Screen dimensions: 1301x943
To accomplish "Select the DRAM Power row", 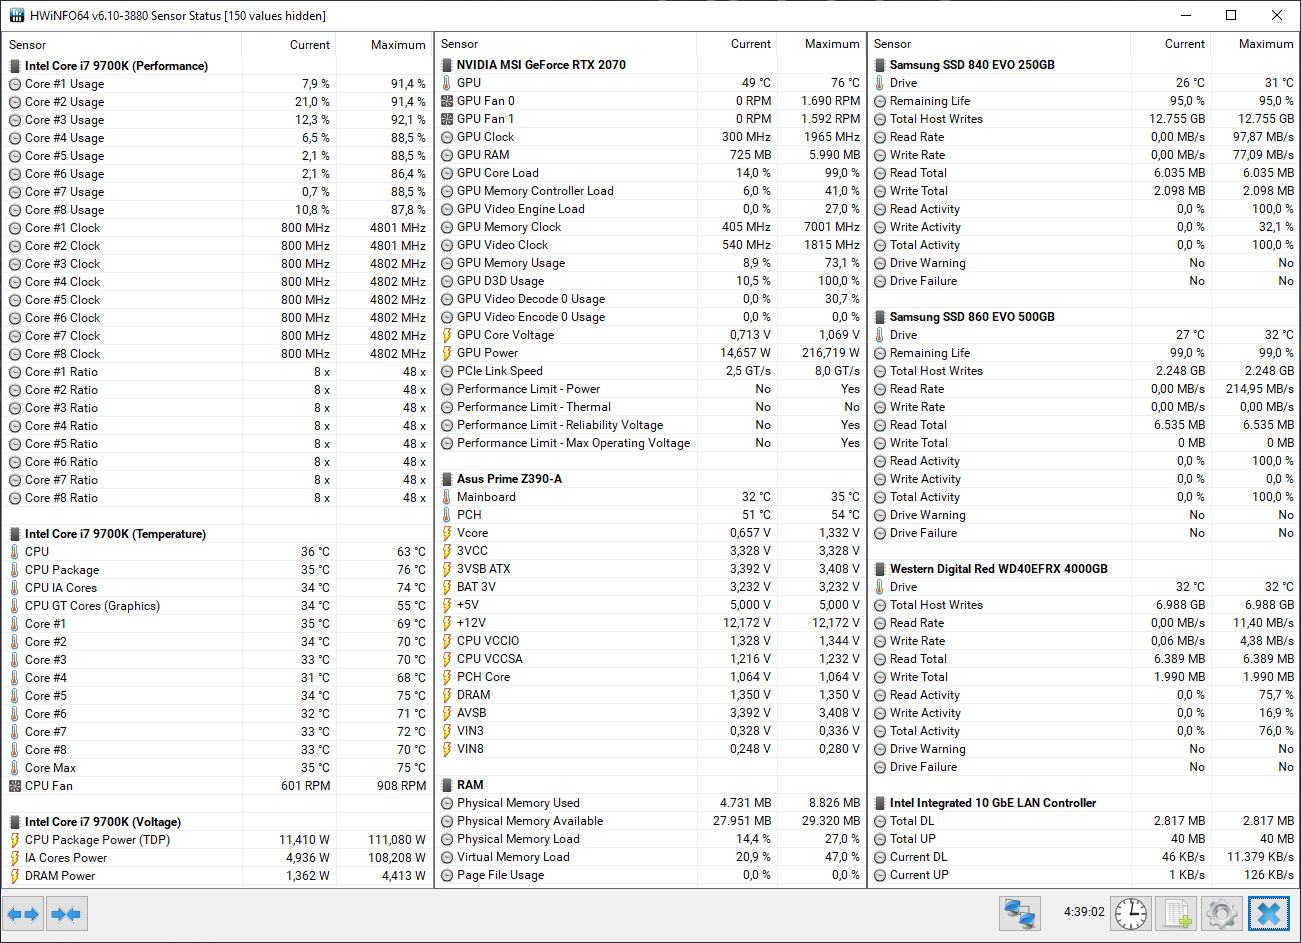I will [x=218, y=876].
